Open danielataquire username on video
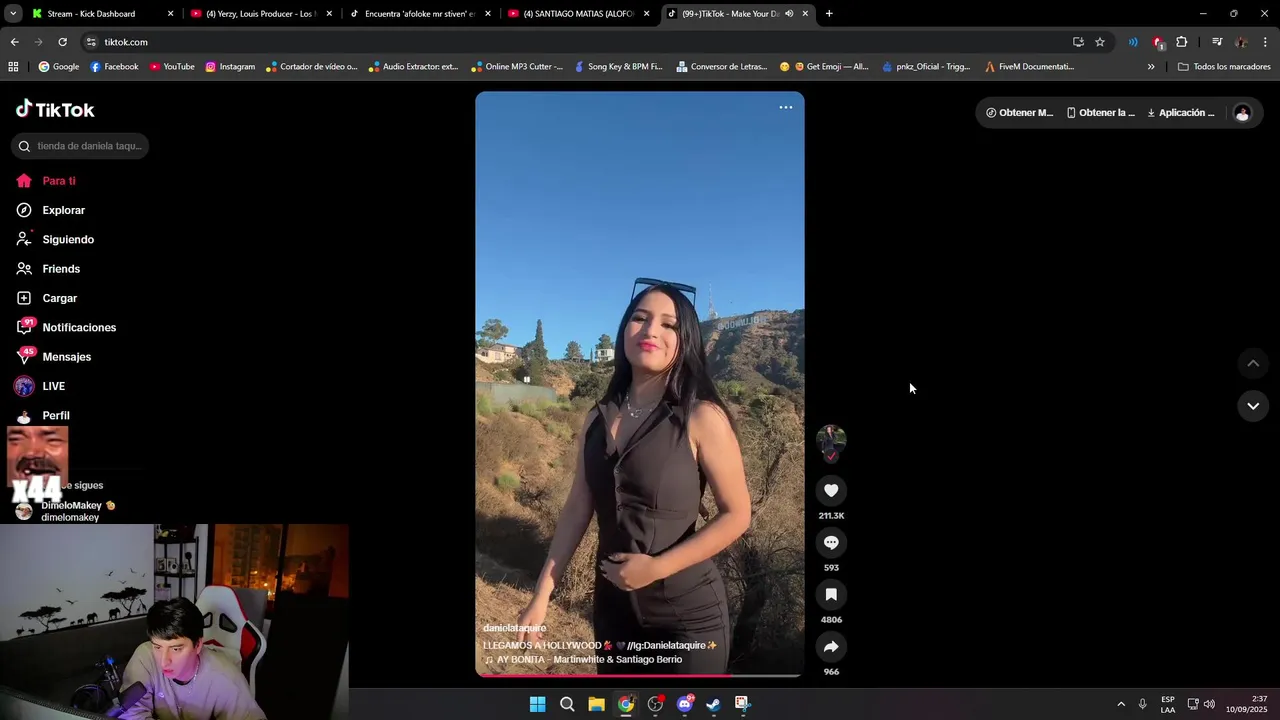Screen dimensions: 1280x720 pos(514,628)
